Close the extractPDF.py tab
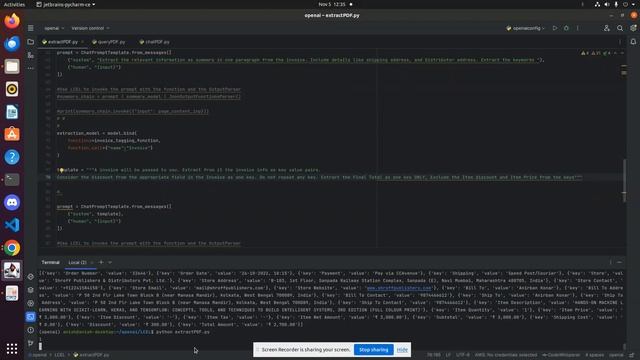The width and height of the screenshot is (640, 360). click(x=82, y=42)
